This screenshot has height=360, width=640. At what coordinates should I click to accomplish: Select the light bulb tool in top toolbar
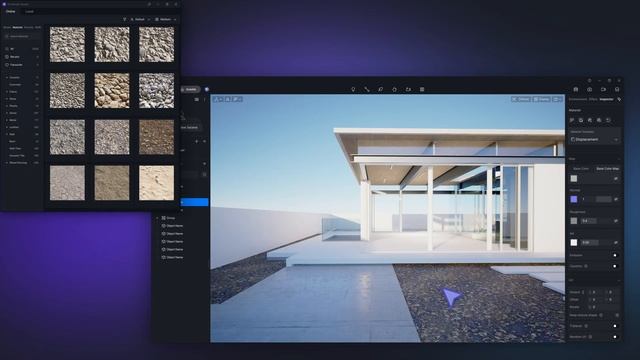click(353, 89)
